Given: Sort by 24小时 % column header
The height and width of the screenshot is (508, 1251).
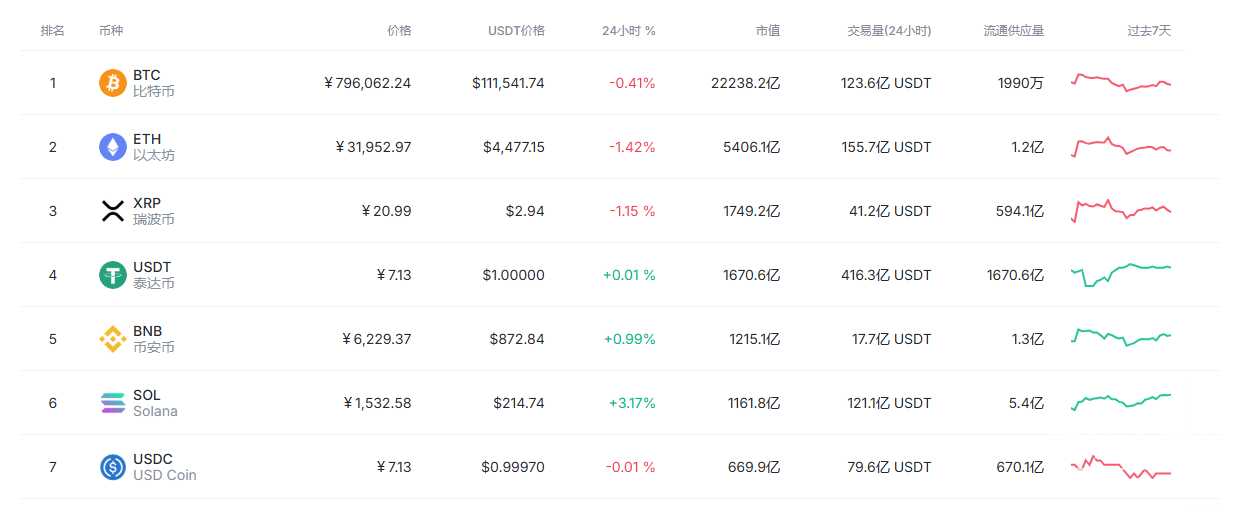Looking at the screenshot, I should (x=628, y=31).
